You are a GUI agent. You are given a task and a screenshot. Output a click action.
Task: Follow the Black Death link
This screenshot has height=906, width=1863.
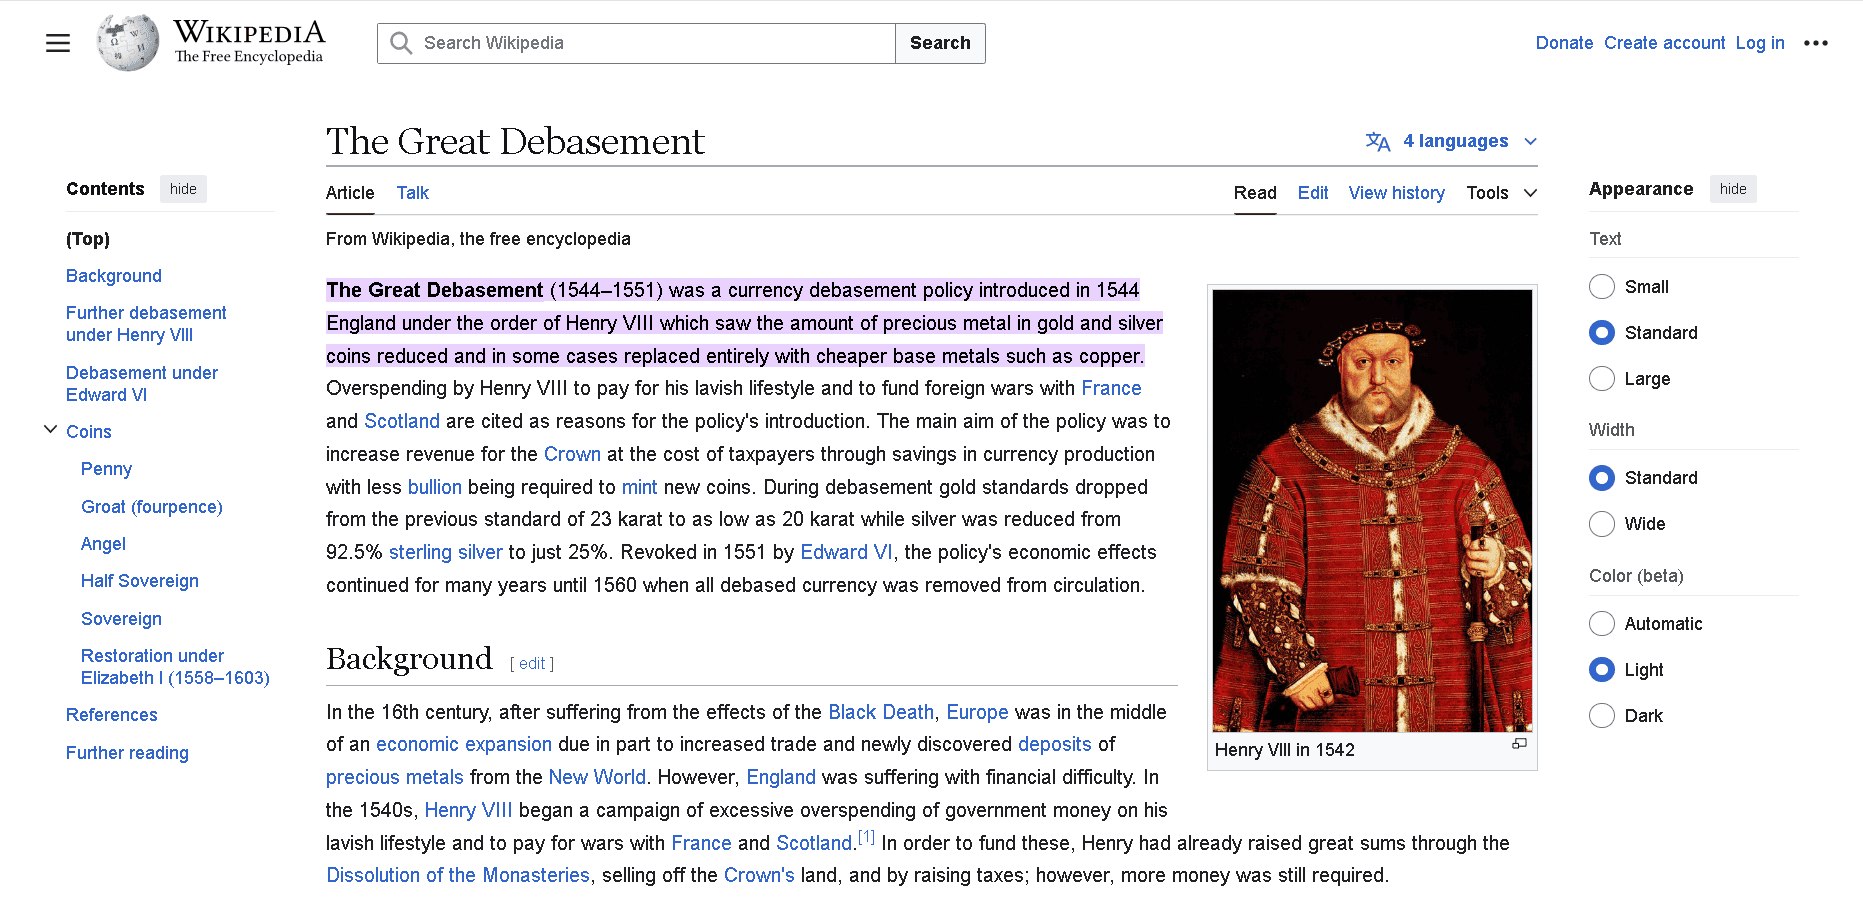tap(881, 712)
